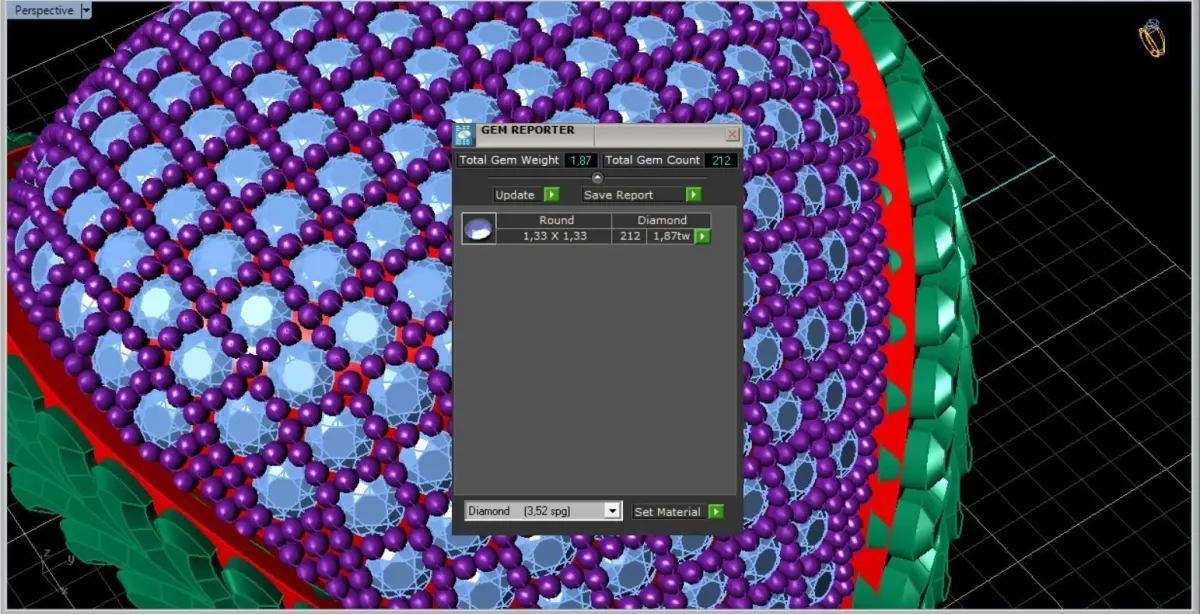Click the 1,33 X 1,33 size cell
The height and width of the screenshot is (614, 1200).
554,236
